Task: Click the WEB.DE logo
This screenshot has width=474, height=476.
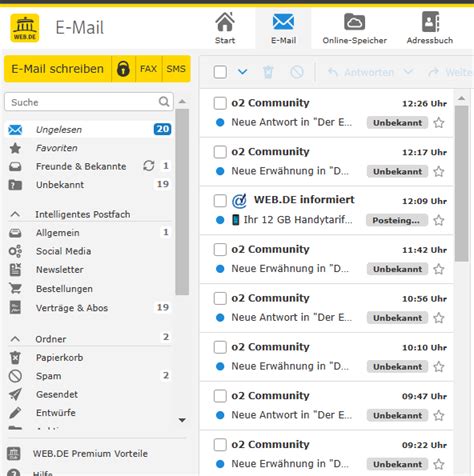Action: [x=25, y=28]
